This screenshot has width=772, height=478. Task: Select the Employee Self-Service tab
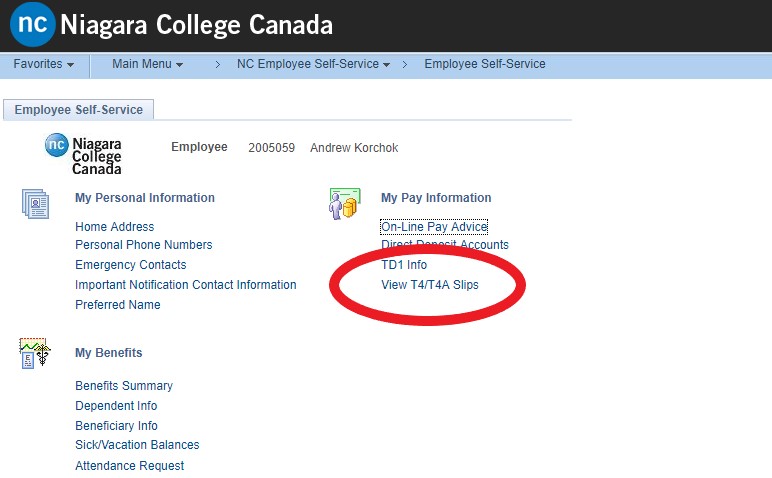(79, 110)
